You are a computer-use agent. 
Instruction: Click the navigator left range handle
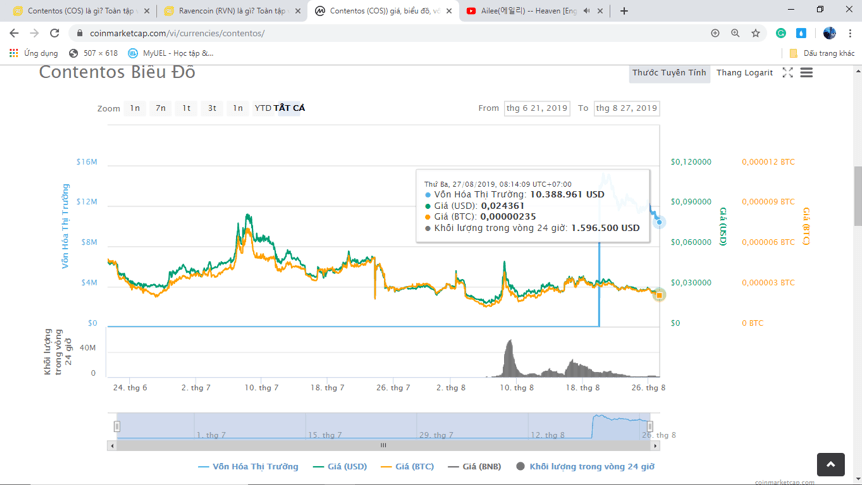[117, 426]
